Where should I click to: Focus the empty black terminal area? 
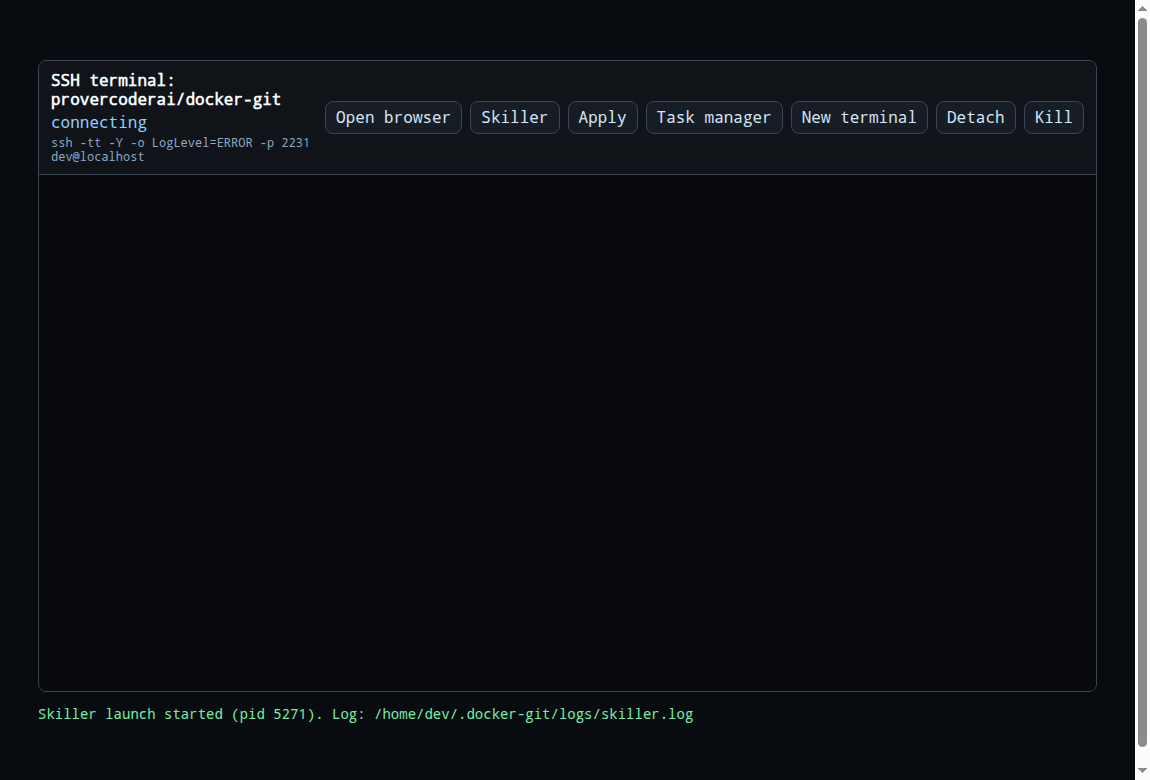tap(567, 433)
